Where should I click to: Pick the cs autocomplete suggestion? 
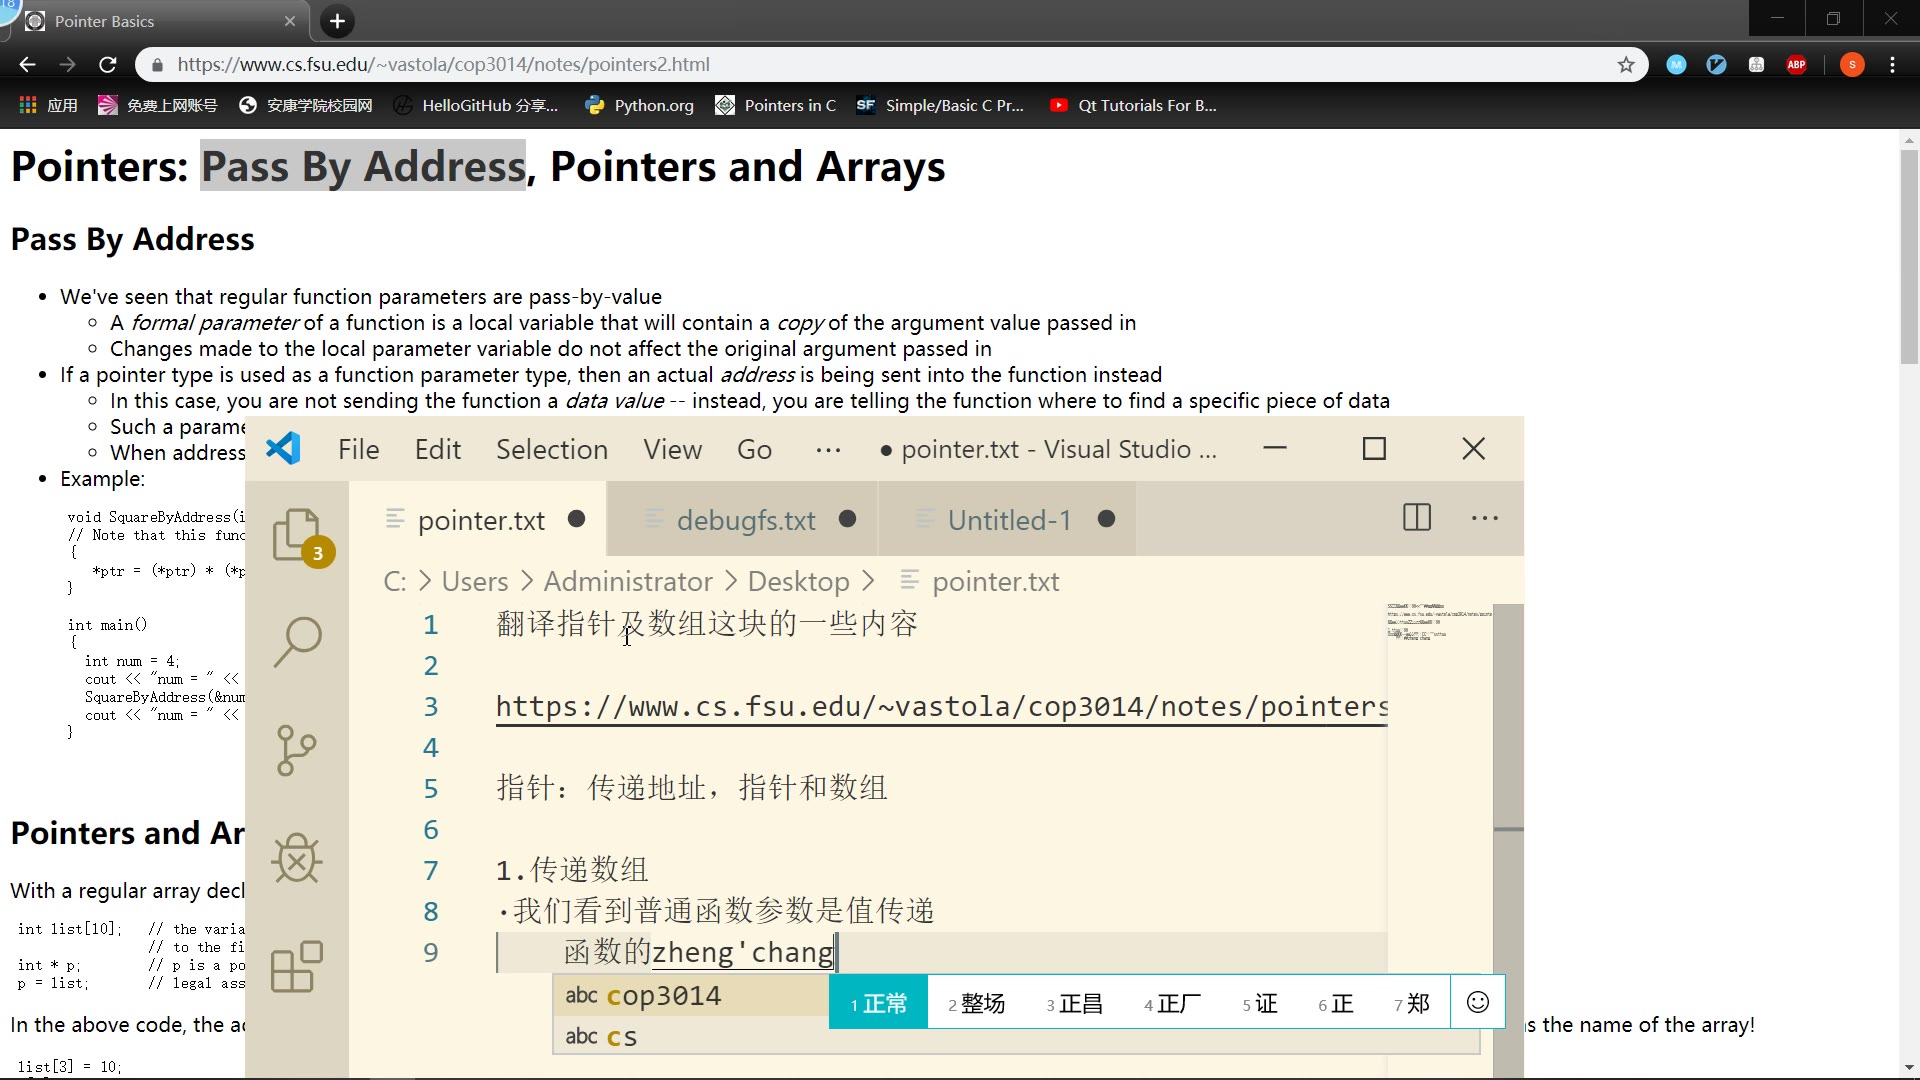pyautogui.click(x=1016, y=1036)
